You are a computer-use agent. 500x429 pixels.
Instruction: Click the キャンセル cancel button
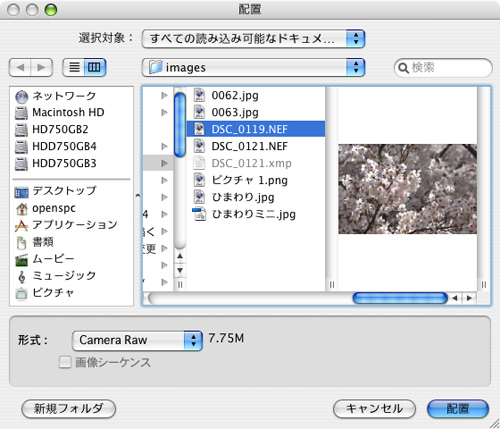click(374, 409)
